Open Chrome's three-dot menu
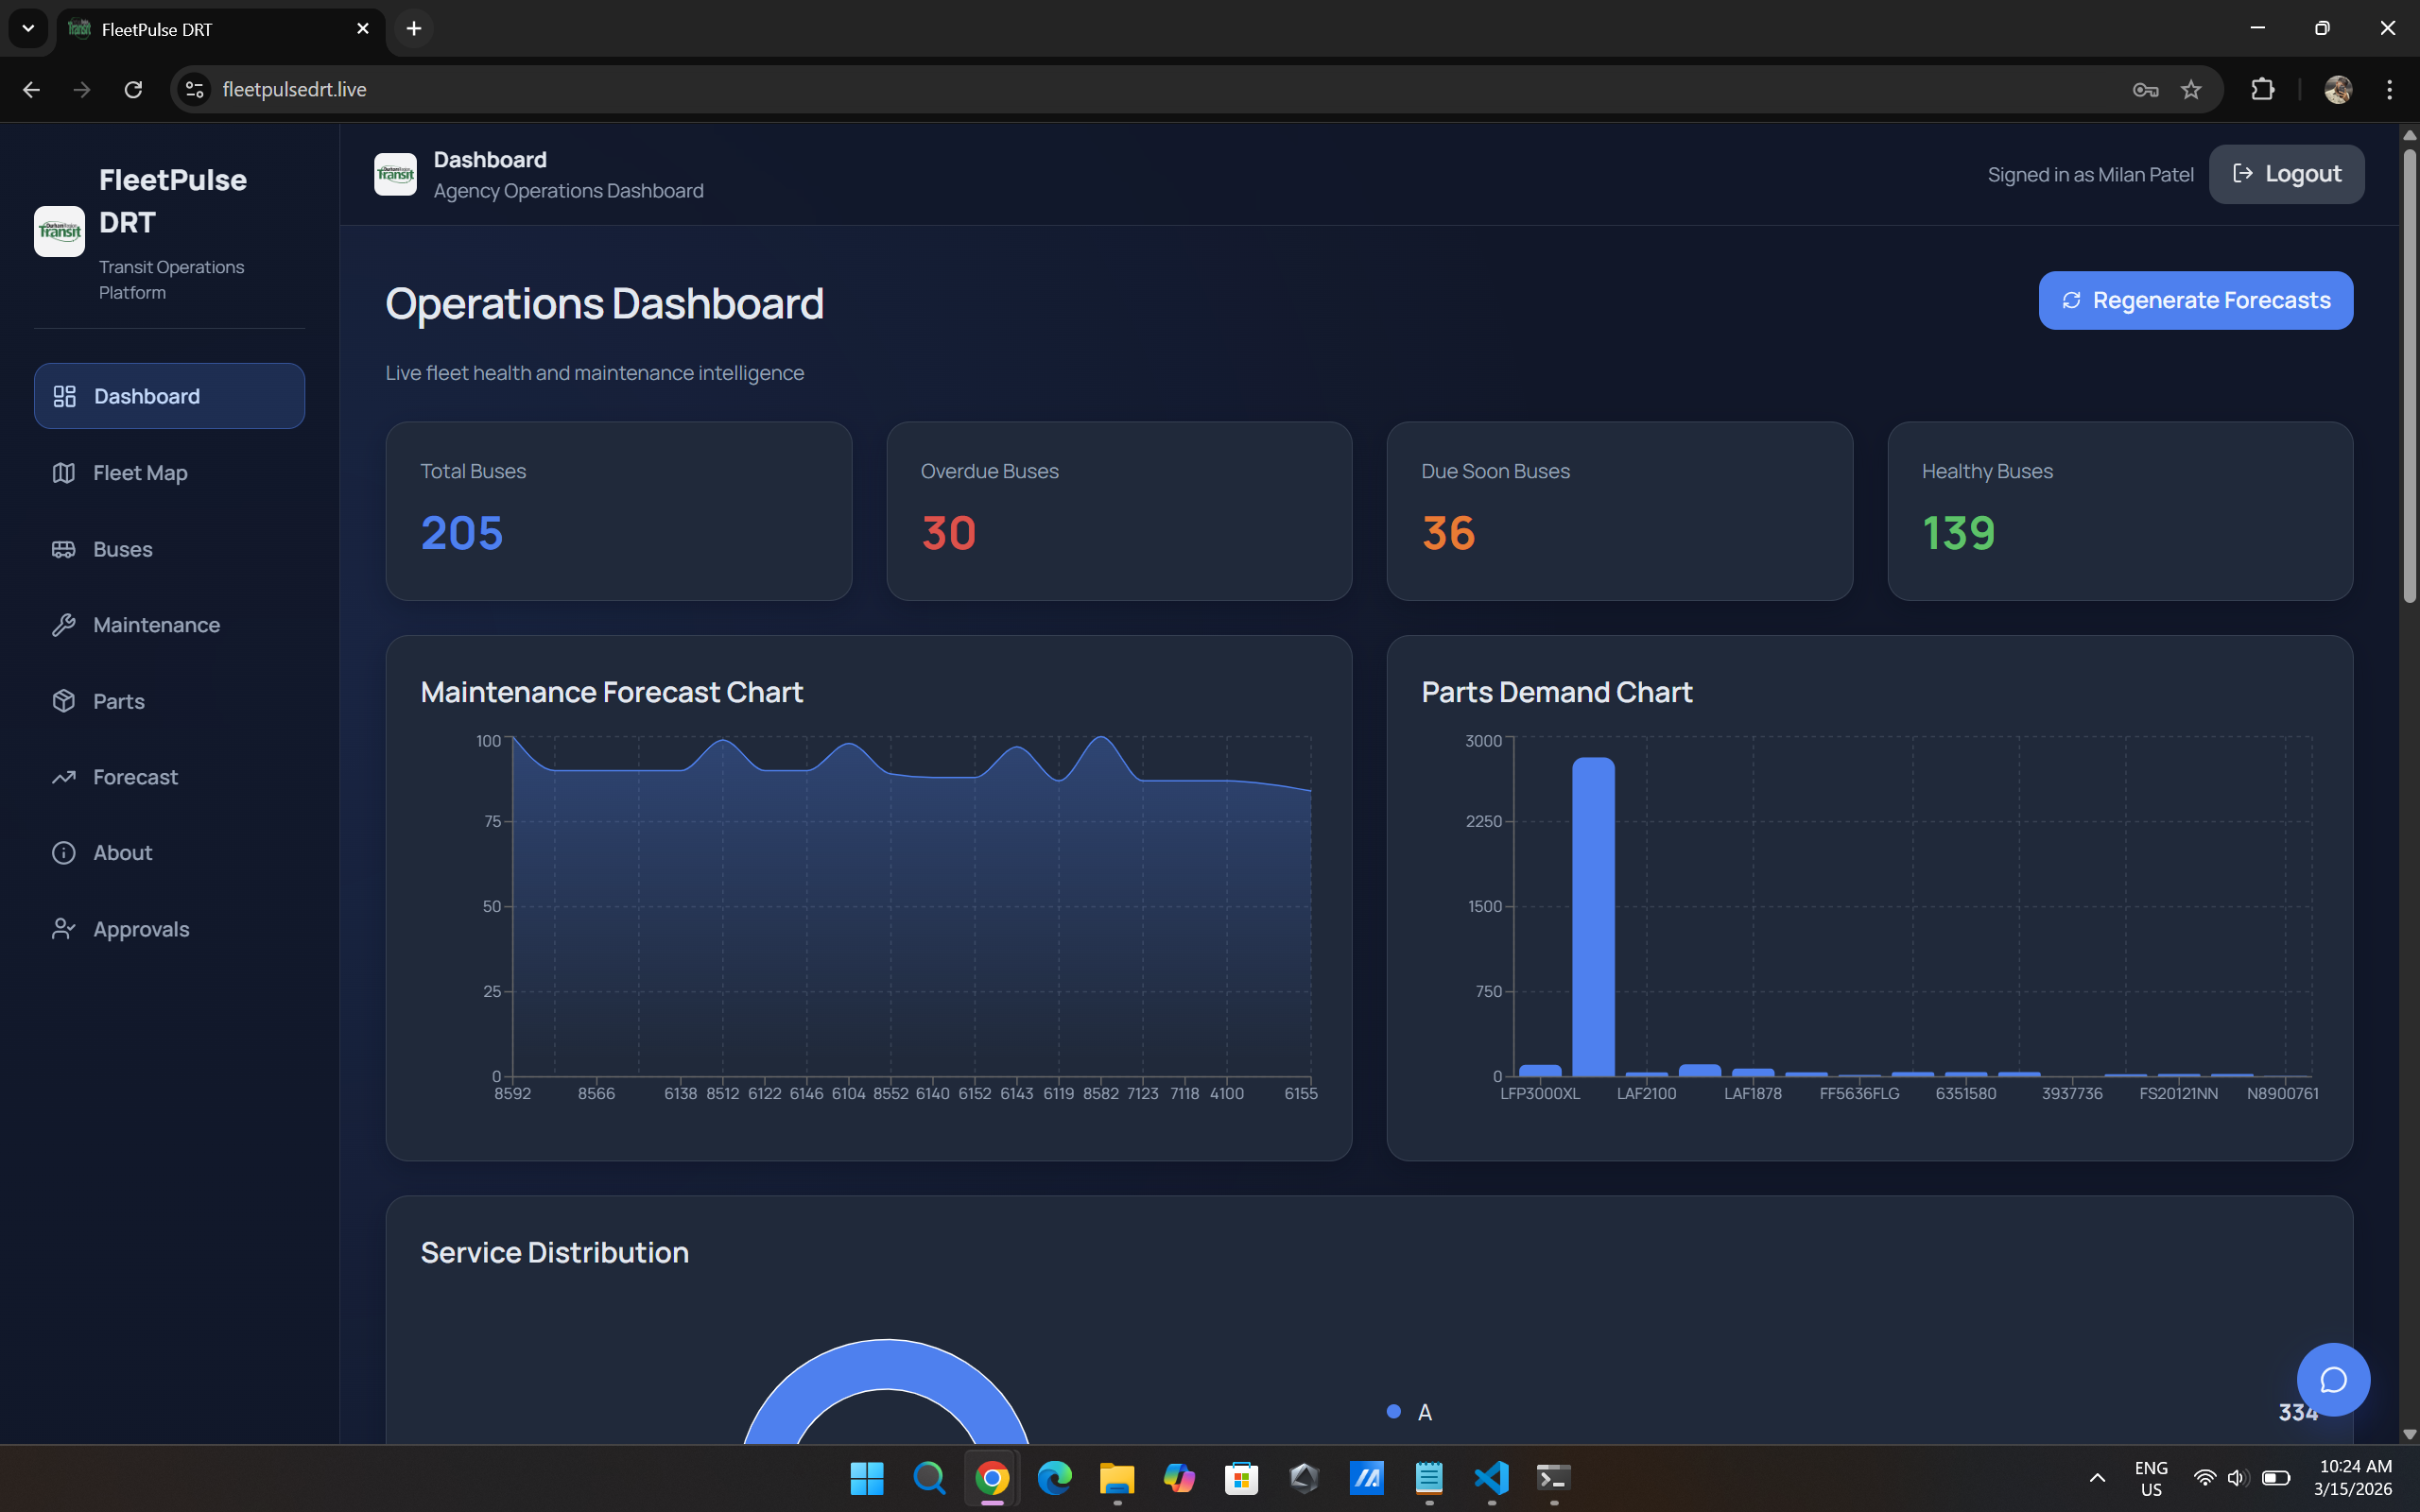This screenshot has height=1512, width=2420. (2389, 90)
